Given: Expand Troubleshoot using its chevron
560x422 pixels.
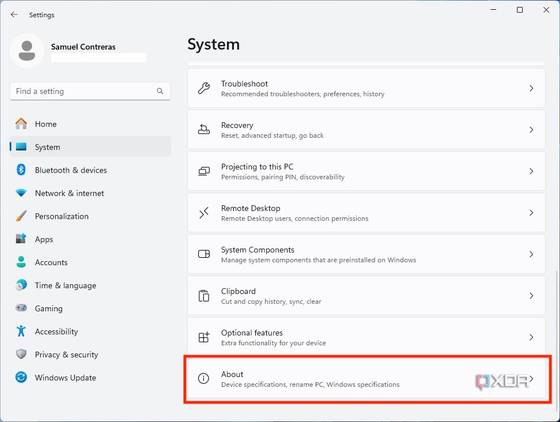Looking at the screenshot, I should pyautogui.click(x=531, y=88).
